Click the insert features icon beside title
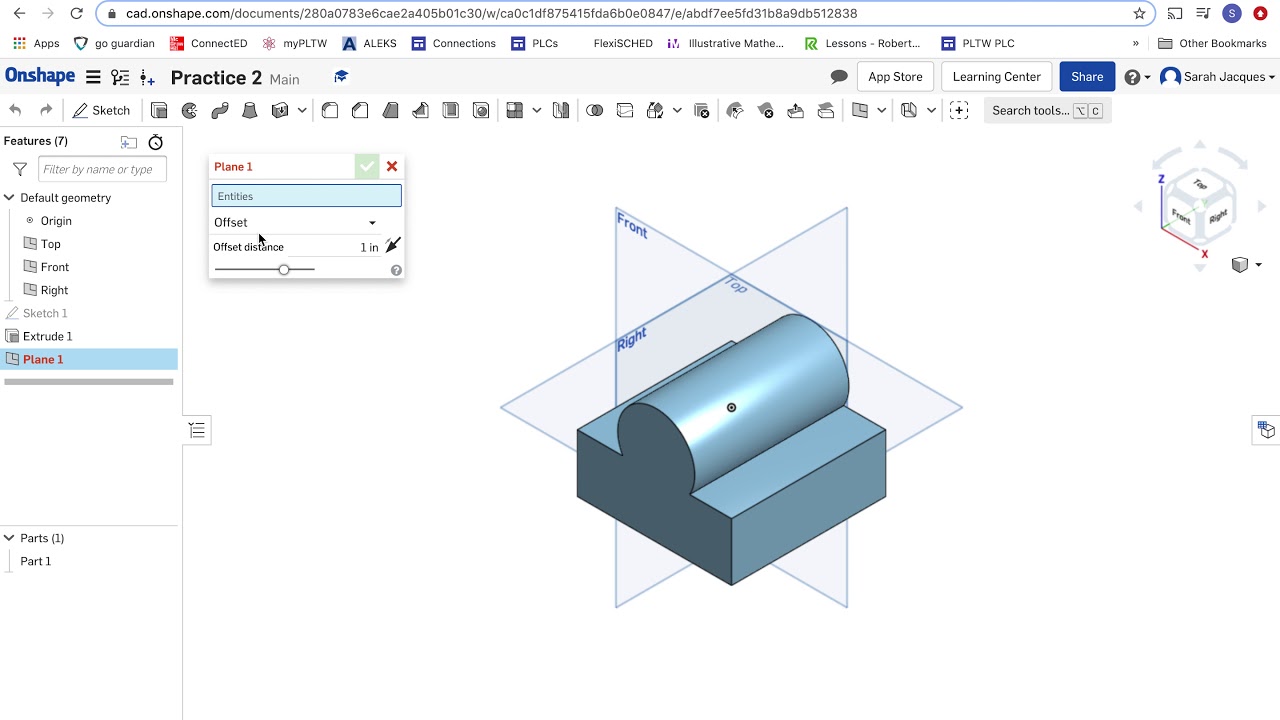1280x720 pixels. coord(147,77)
